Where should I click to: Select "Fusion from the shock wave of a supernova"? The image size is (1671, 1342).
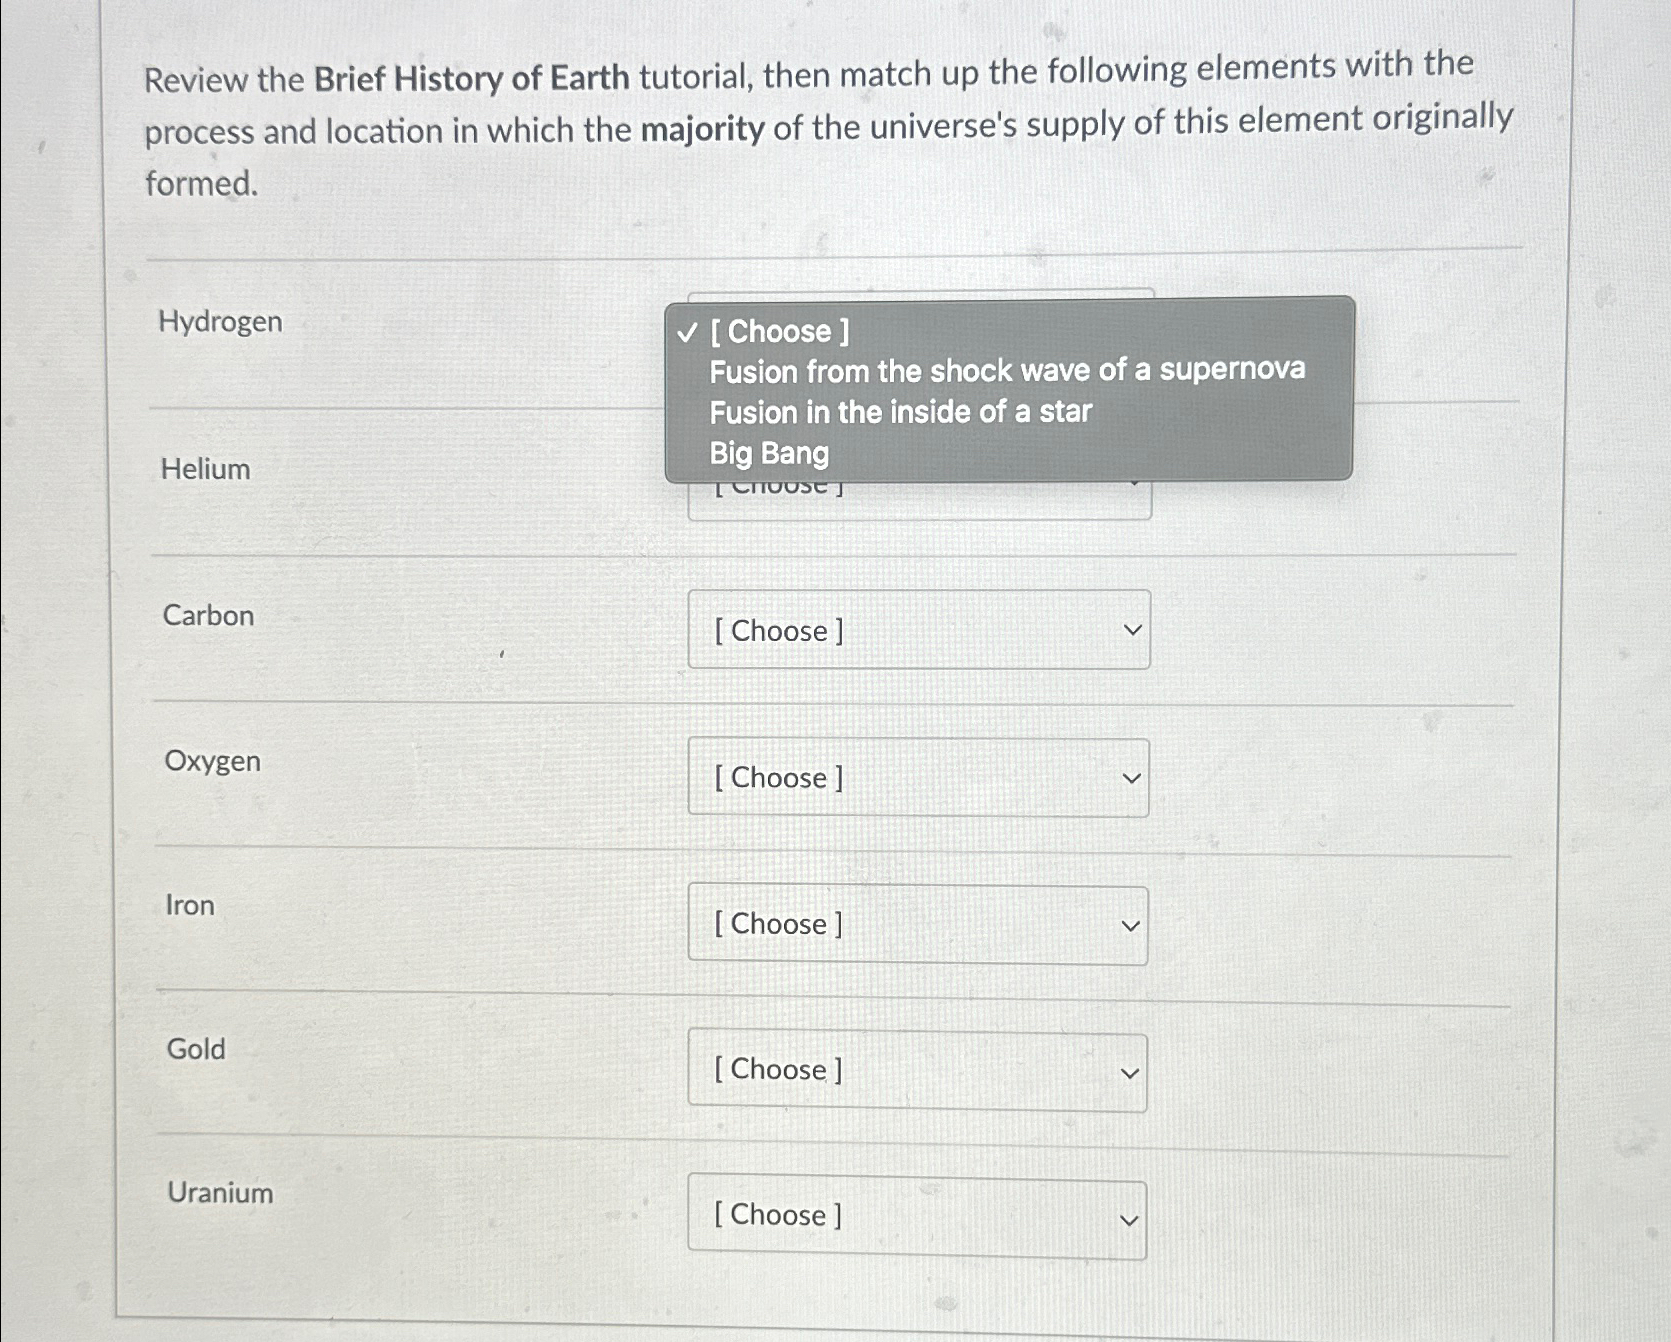pyautogui.click(x=1007, y=371)
